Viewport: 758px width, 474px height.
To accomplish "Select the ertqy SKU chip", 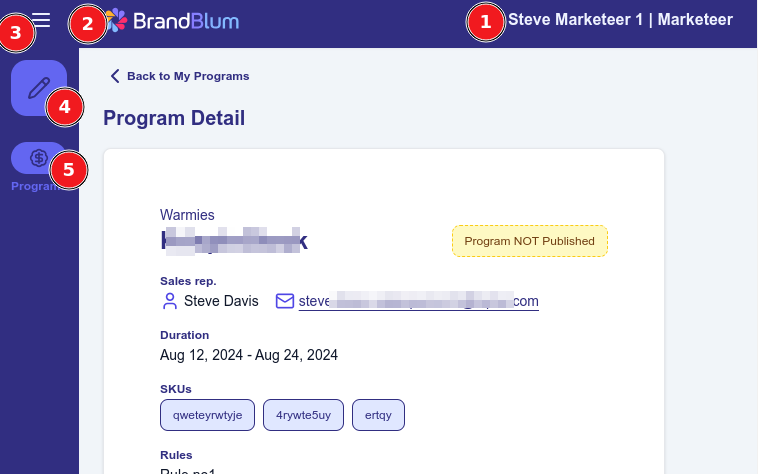I will [378, 415].
